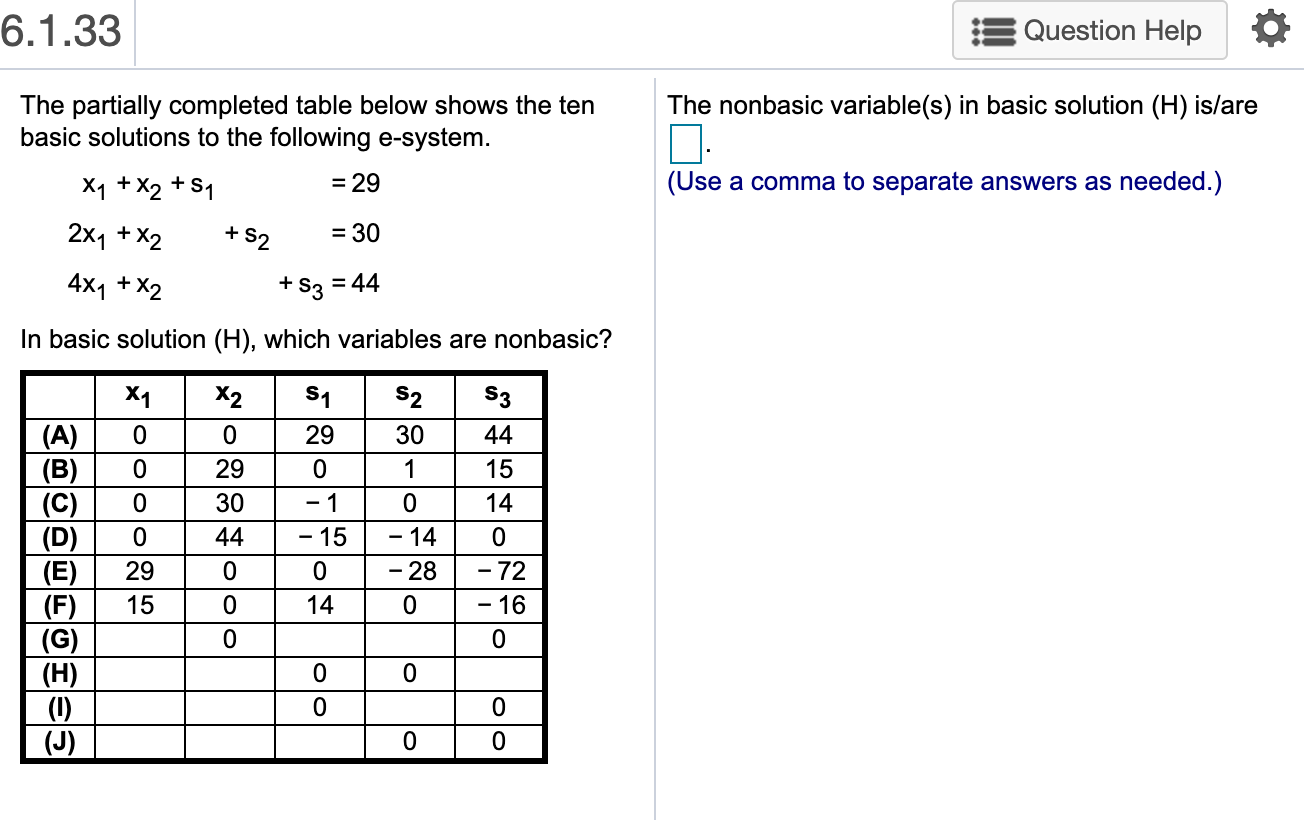The image size is (1304, 820).
Task: Select the problem number 6.1.33 label
Action: click(x=61, y=31)
